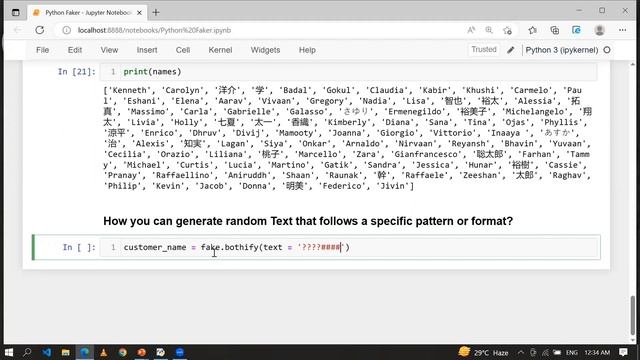Show hidden system tray icons
The height and width of the screenshot is (360, 640).
point(521,352)
